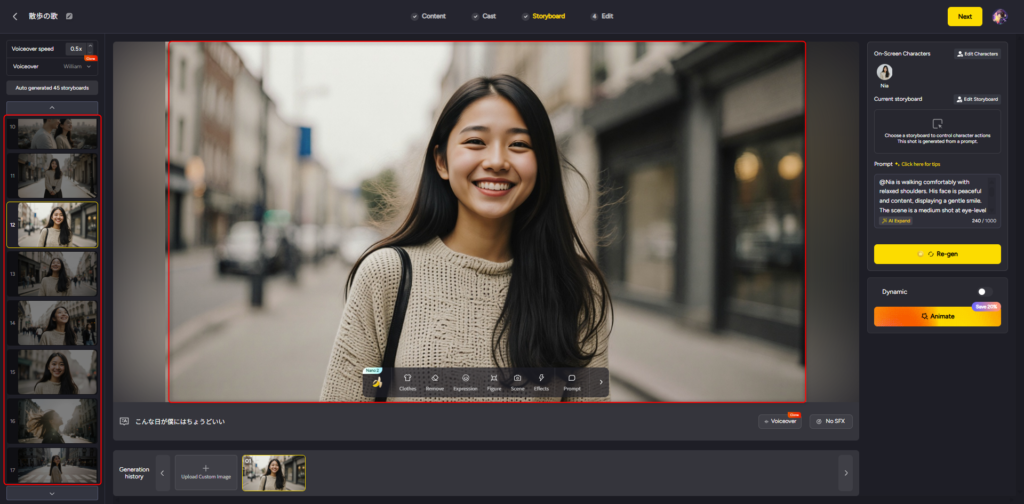Toggle the Dynamic switch
This screenshot has height=504, width=1024.
click(x=986, y=292)
